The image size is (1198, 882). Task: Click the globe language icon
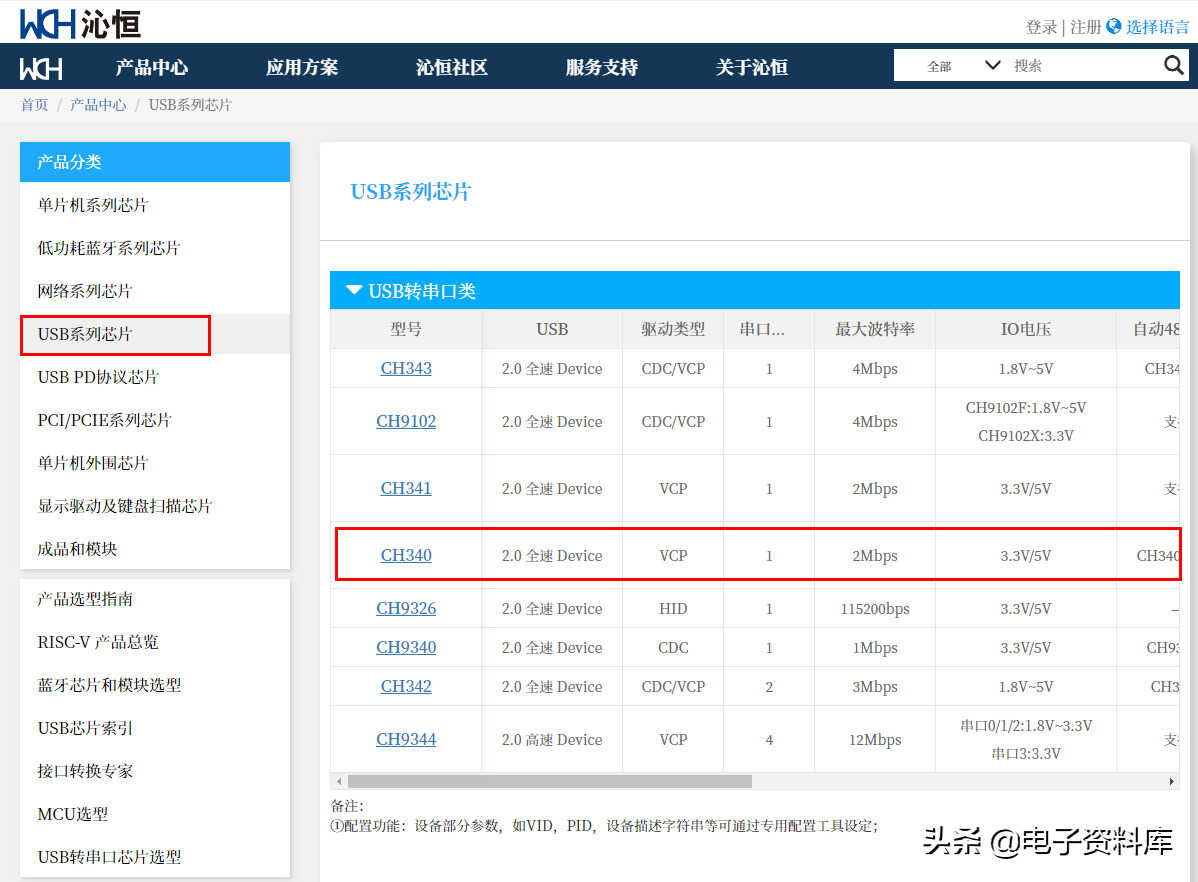click(x=1114, y=27)
